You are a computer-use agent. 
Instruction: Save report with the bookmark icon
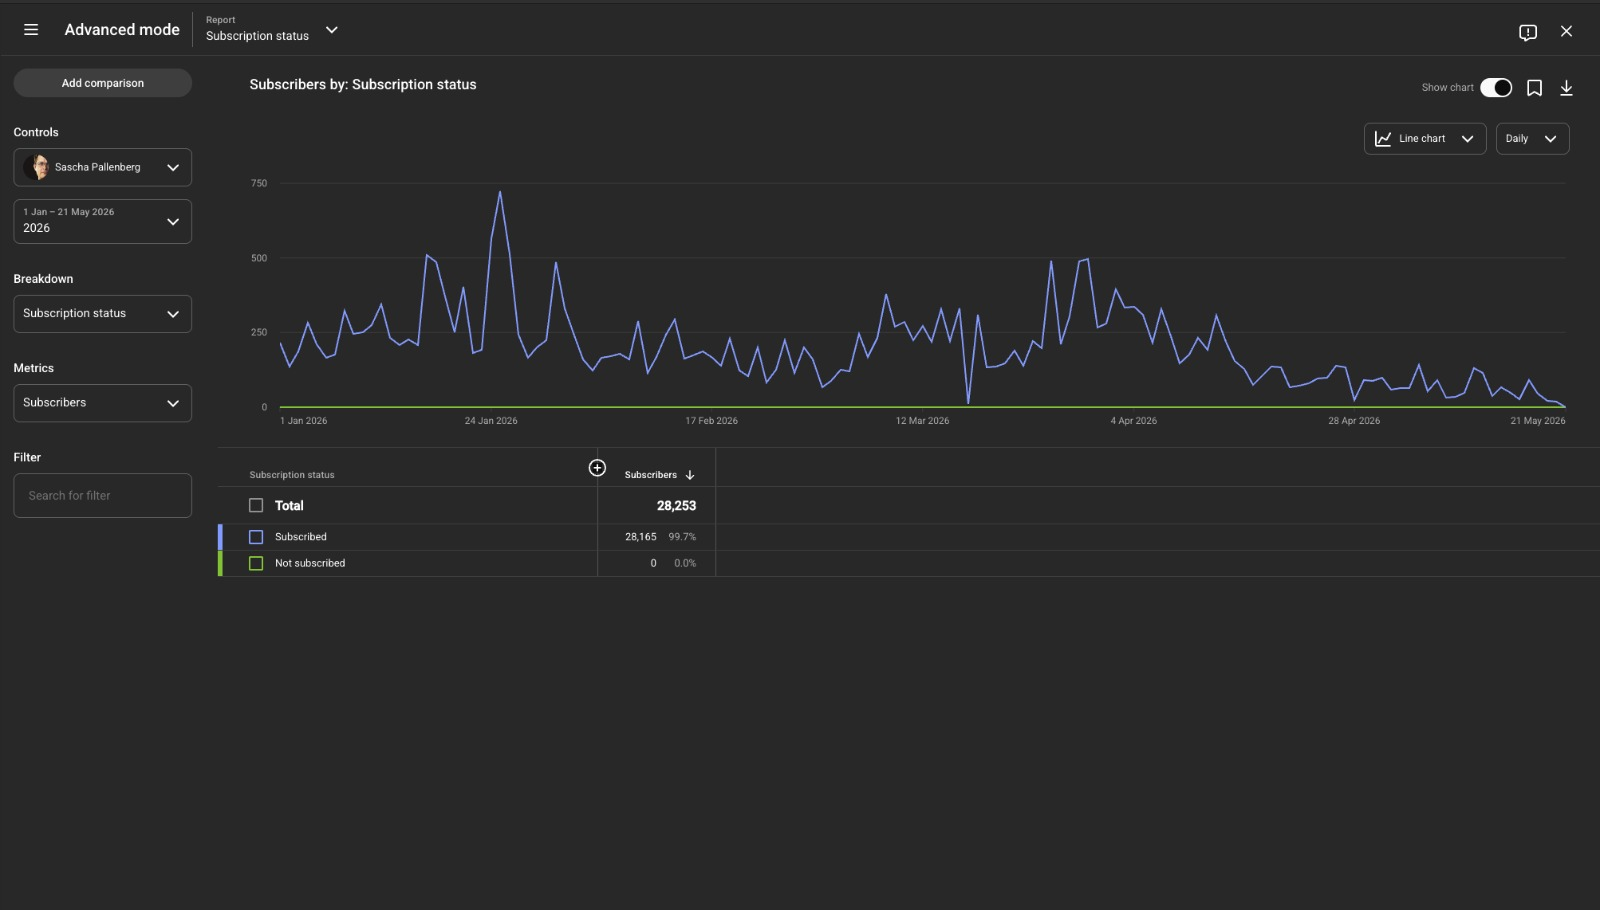coord(1534,88)
